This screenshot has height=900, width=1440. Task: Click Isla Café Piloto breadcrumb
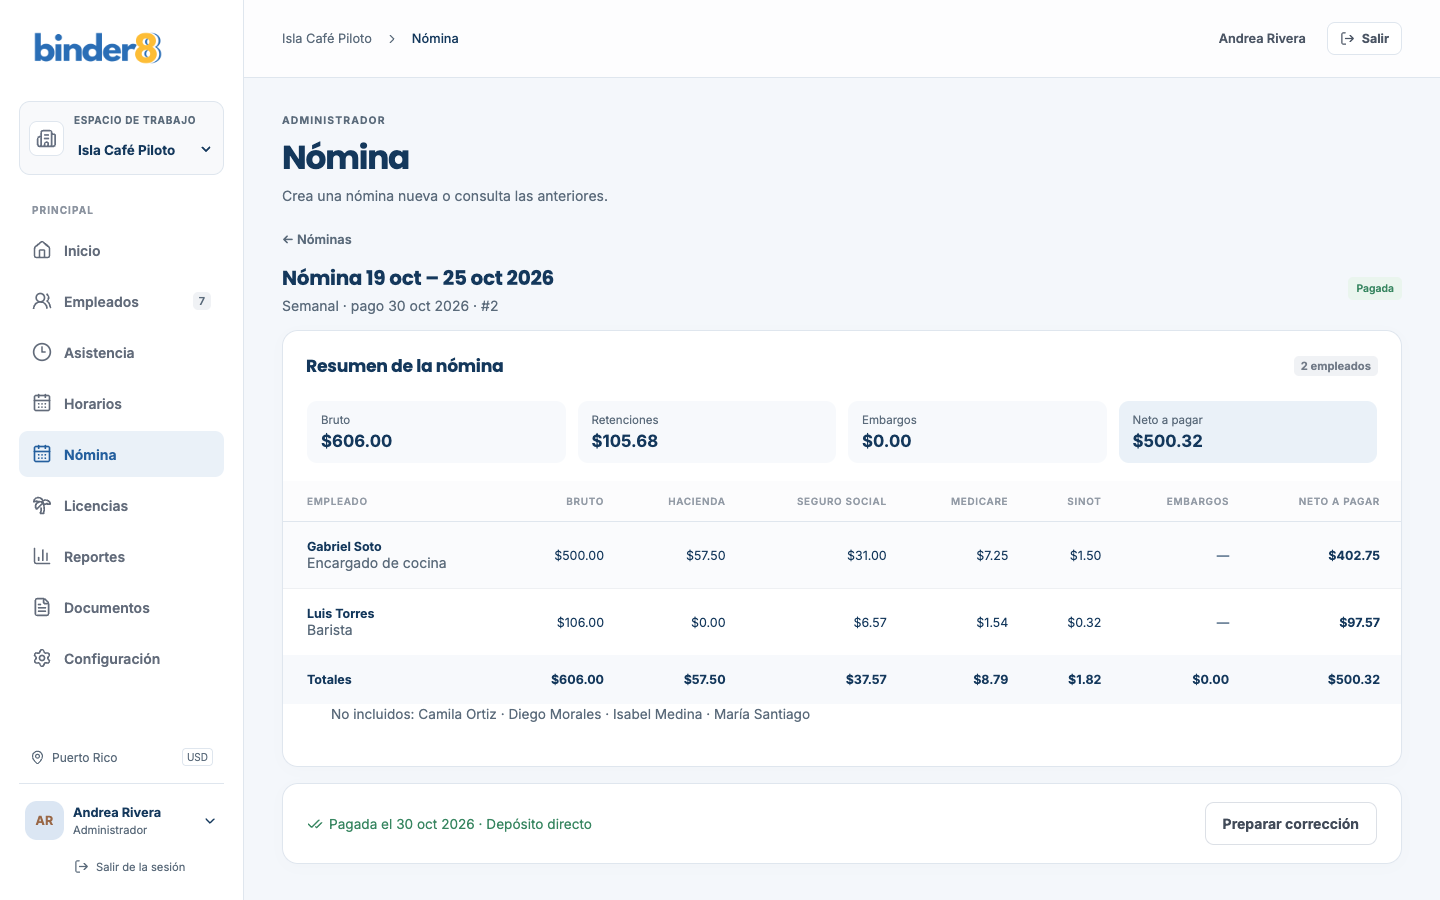tap(327, 38)
